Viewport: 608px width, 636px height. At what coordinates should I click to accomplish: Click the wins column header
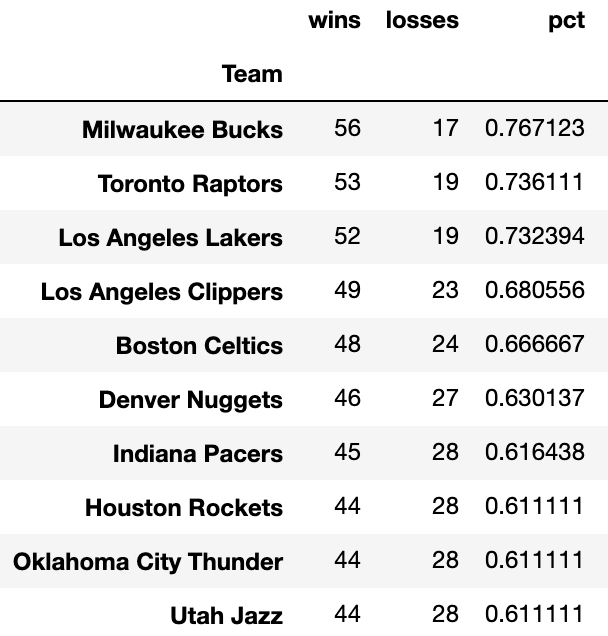tap(334, 20)
